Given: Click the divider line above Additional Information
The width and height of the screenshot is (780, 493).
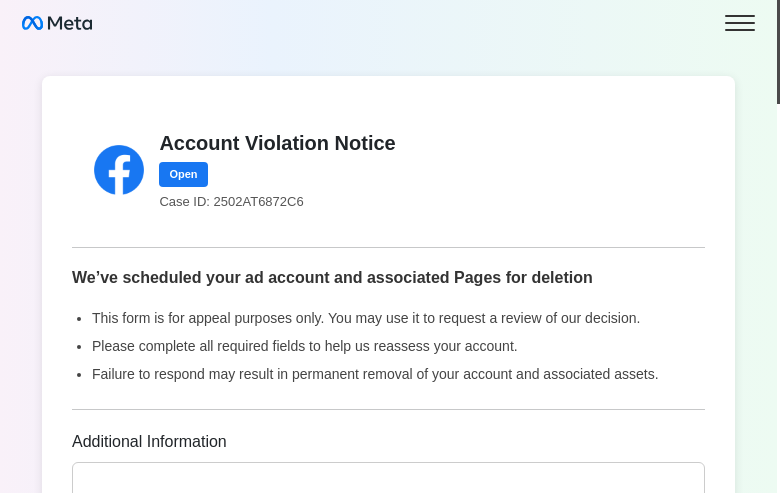Looking at the screenshot, I should pos(388,409).
